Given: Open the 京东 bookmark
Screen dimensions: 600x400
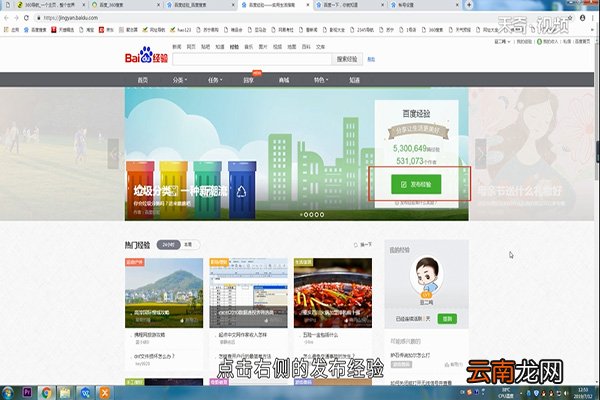Looking at the screenshot, I should point(106,29).
